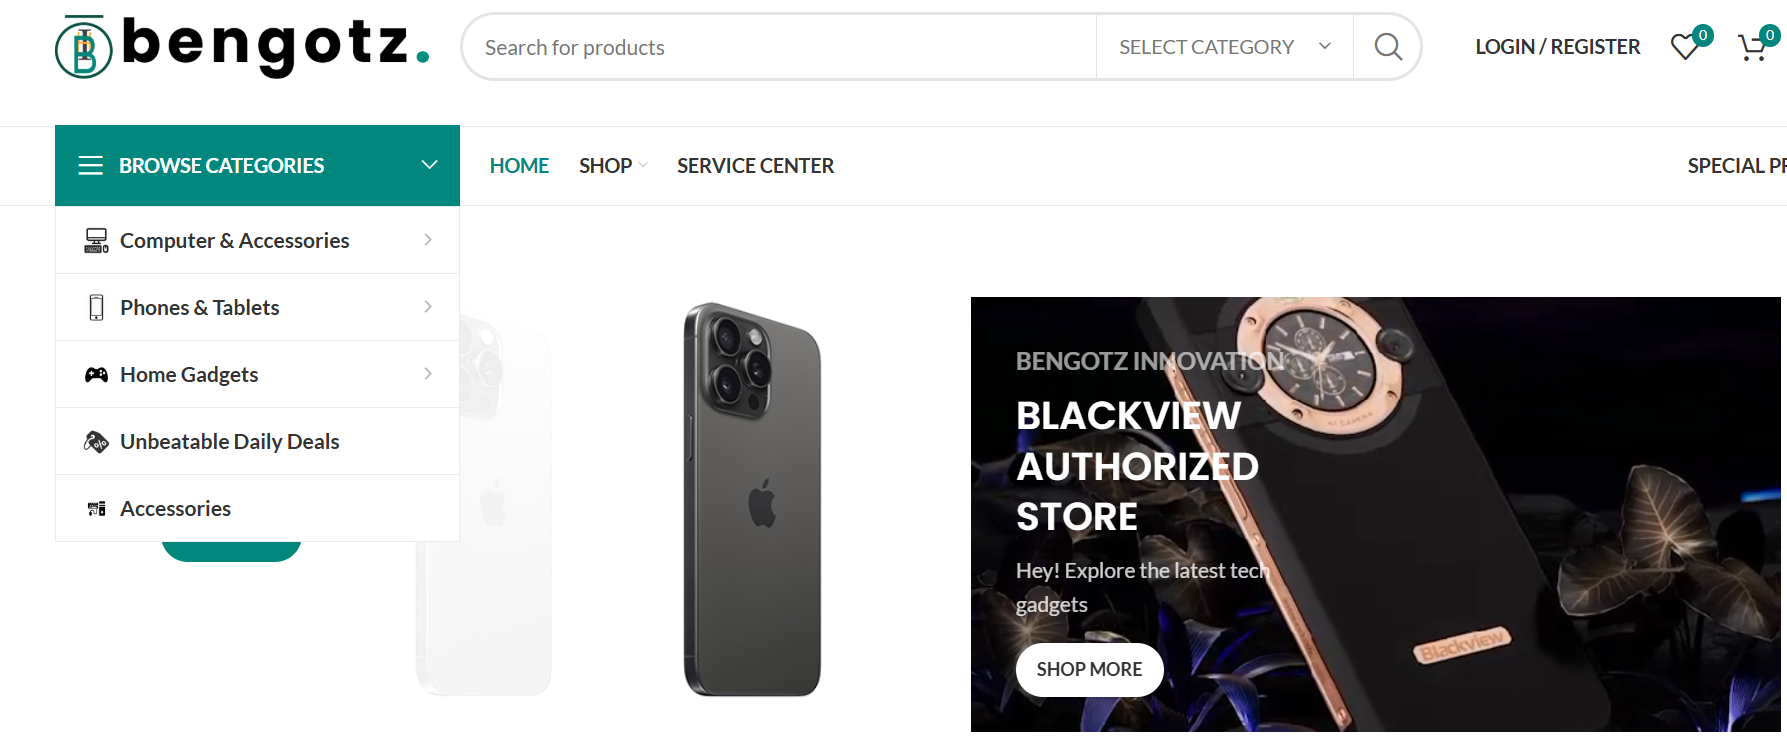Viewport: 1787px width, 754px height.
Task: Expand the Home Gadgets submenu arrow
Action: (x=428, y=374)
